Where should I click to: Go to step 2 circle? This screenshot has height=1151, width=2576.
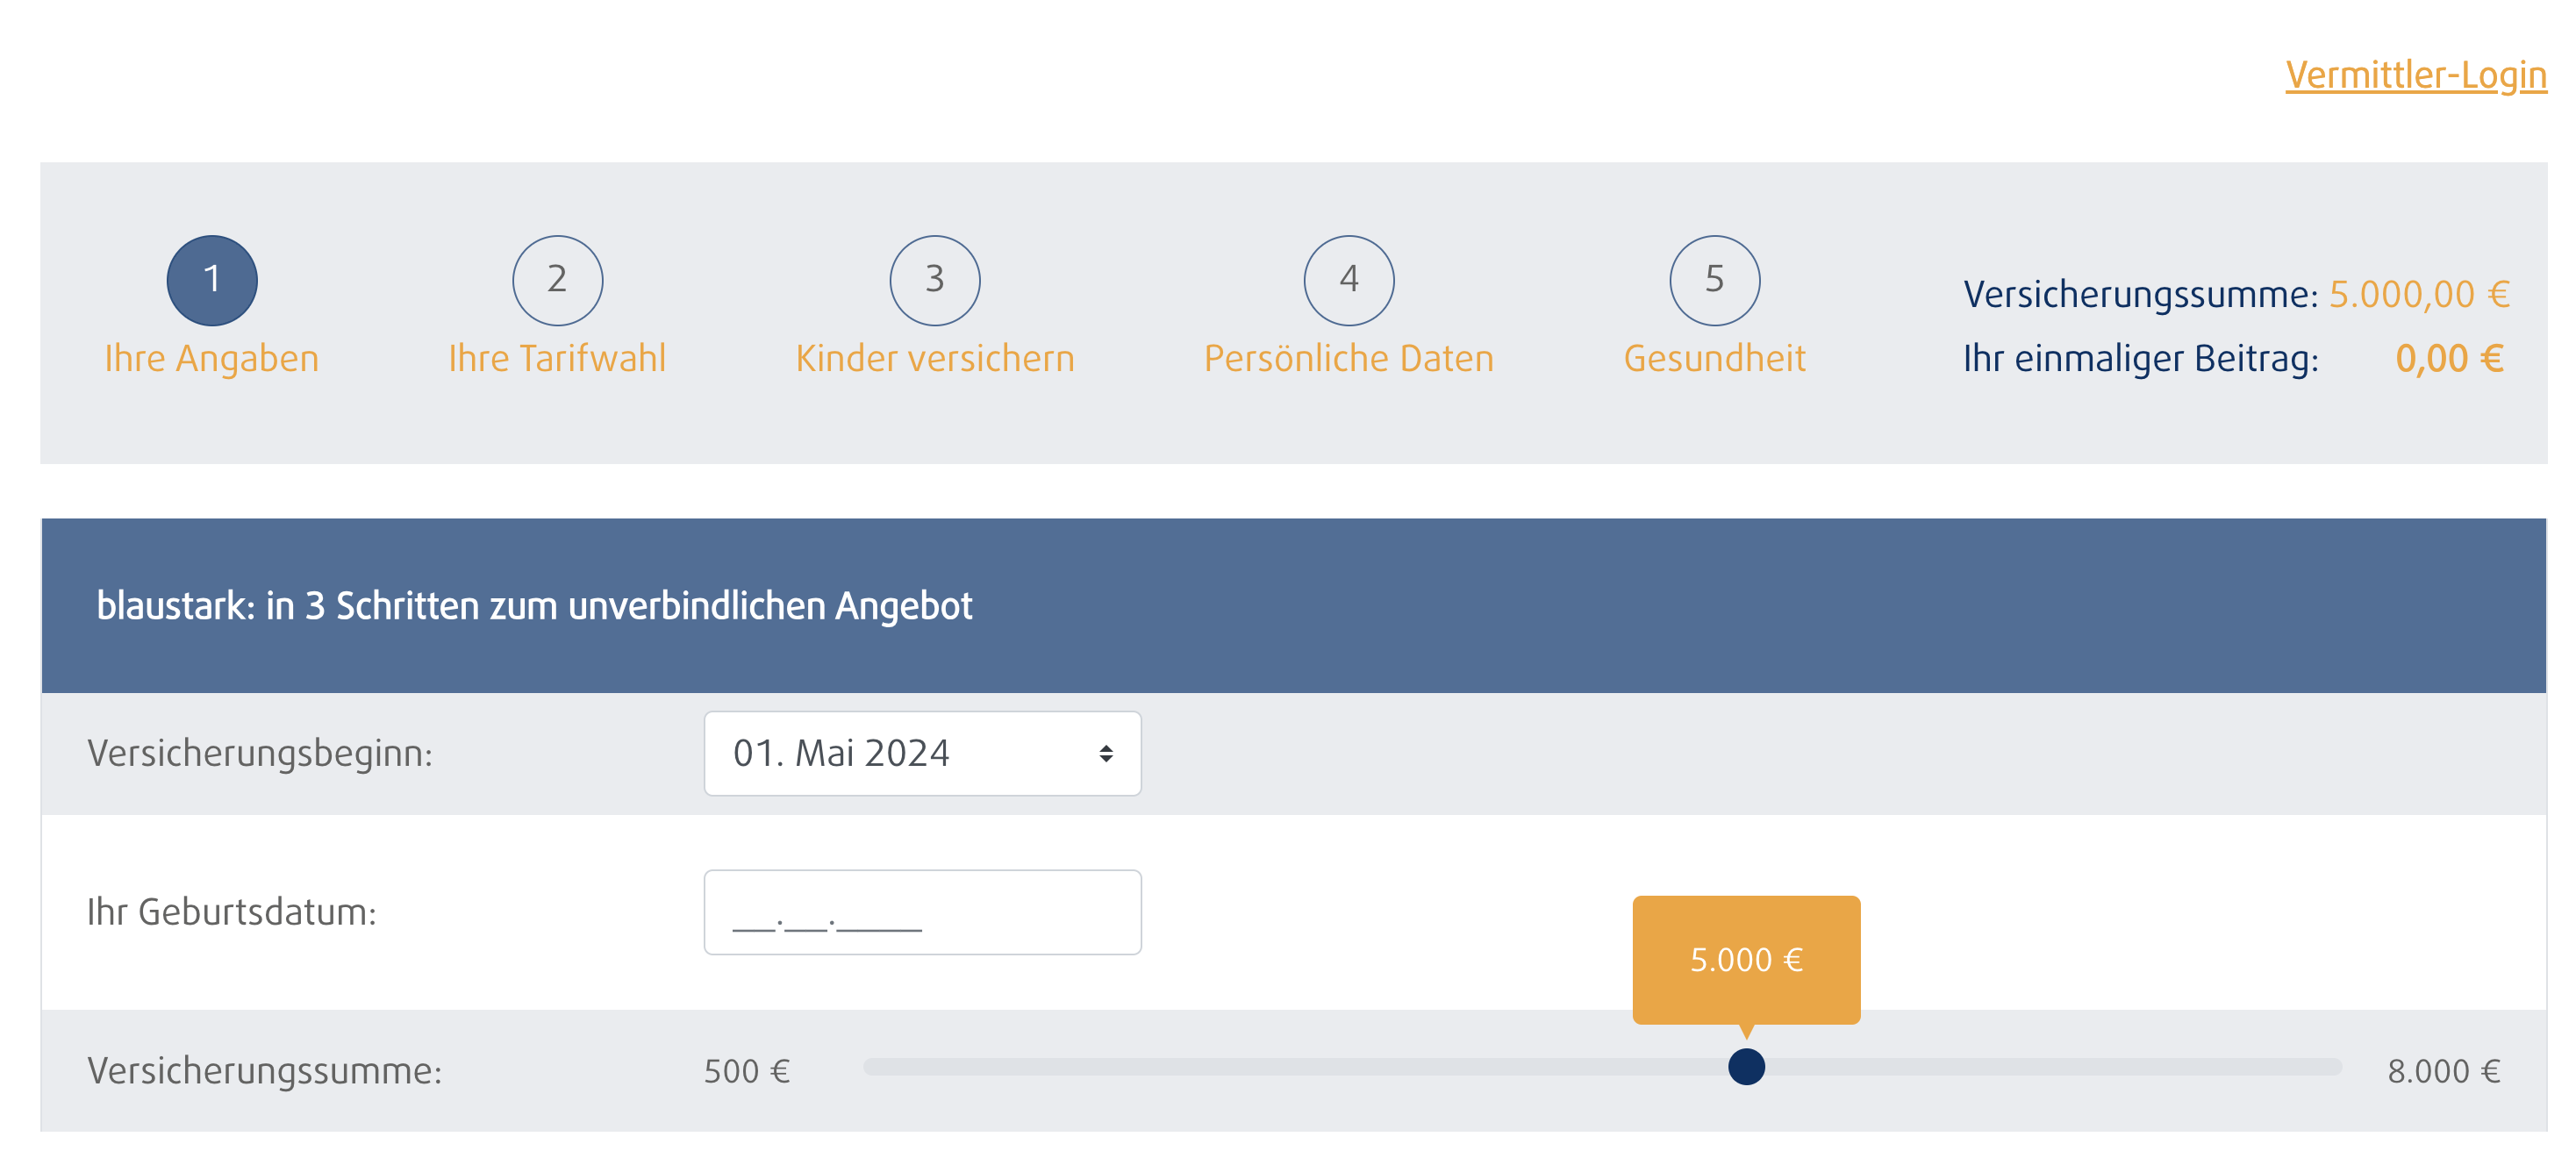point(557,280)
